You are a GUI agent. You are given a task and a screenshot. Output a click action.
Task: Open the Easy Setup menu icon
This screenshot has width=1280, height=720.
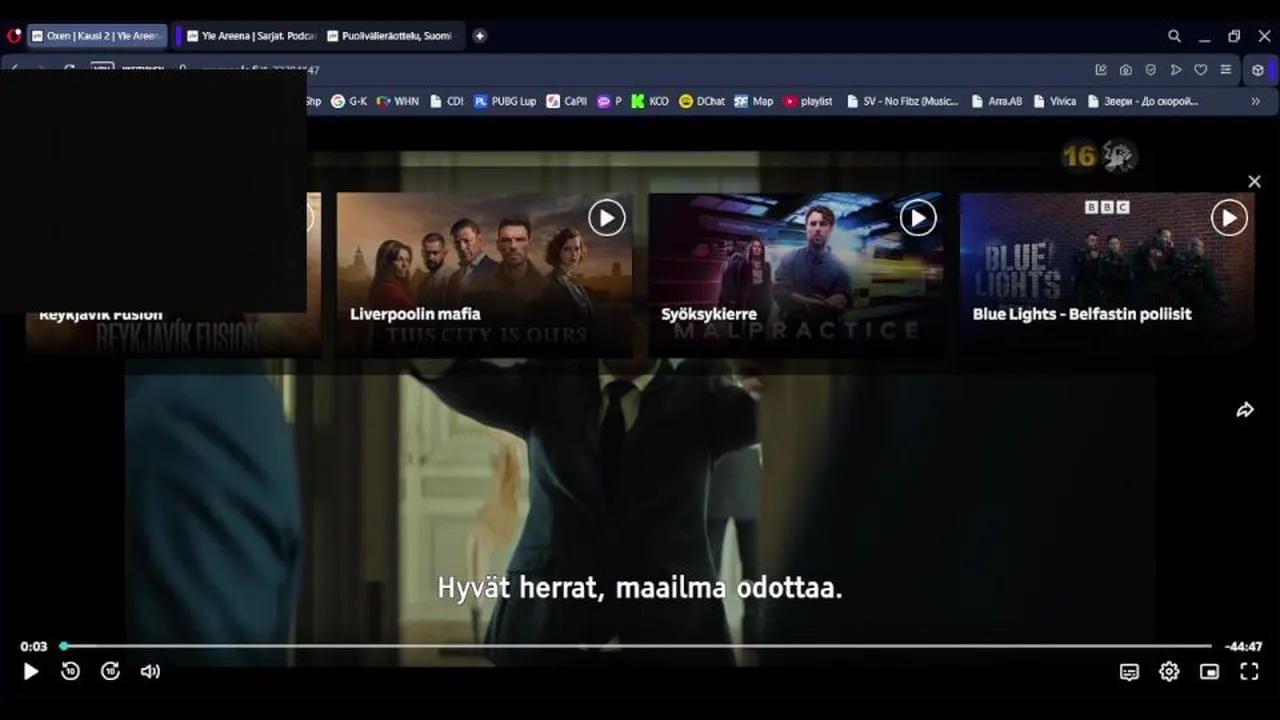[x=1226, y=70]
